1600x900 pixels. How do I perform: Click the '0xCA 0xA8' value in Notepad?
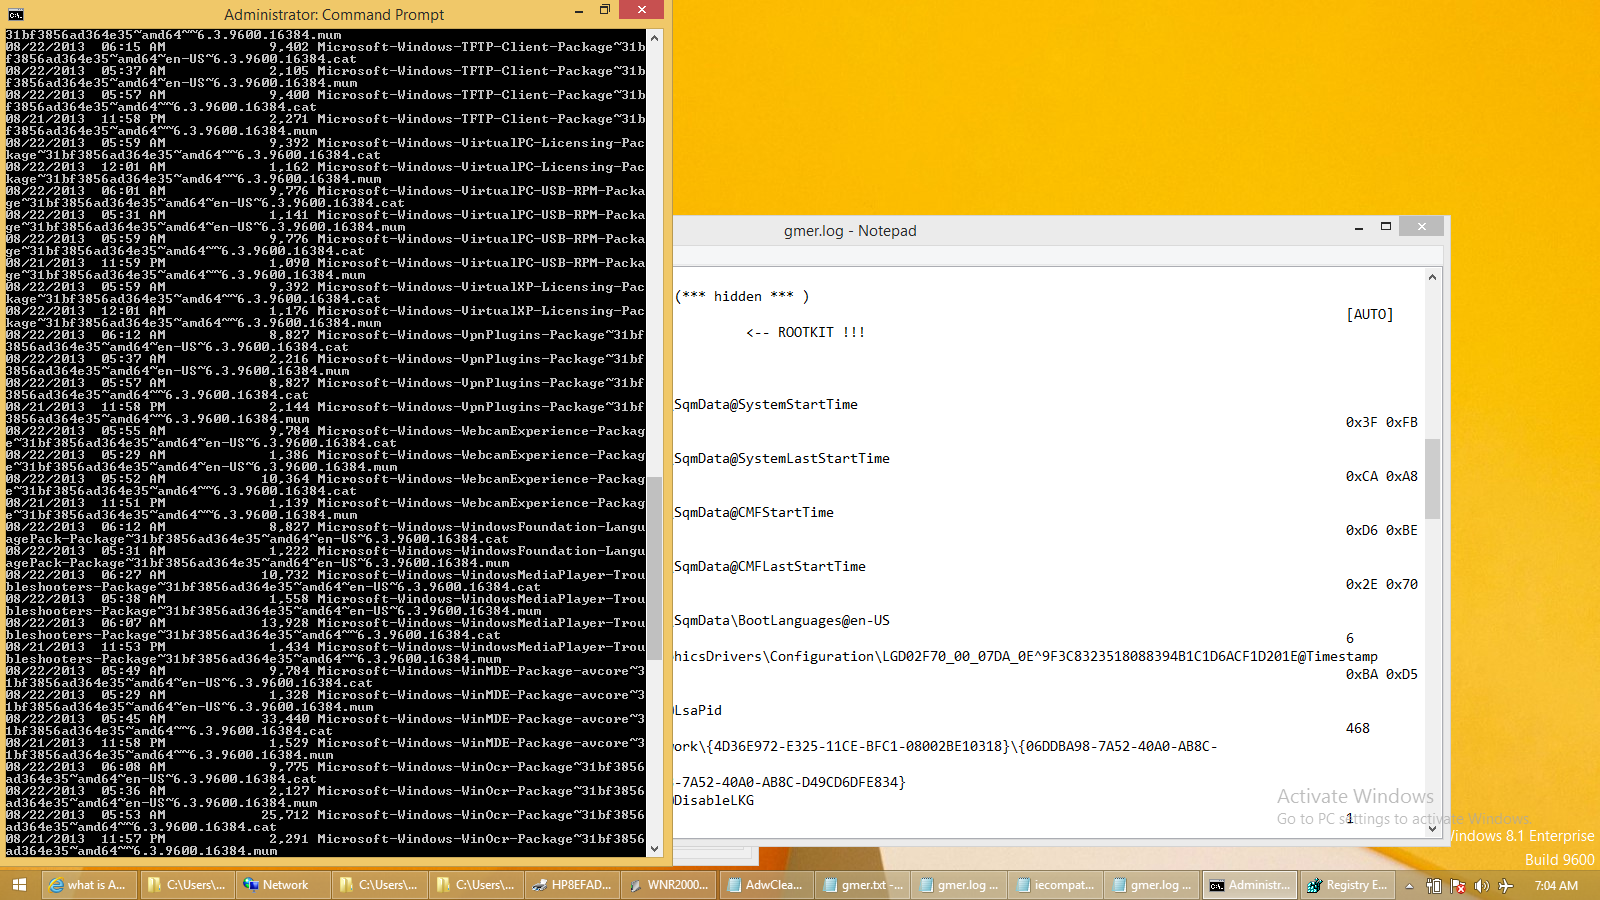[1382, 476]
